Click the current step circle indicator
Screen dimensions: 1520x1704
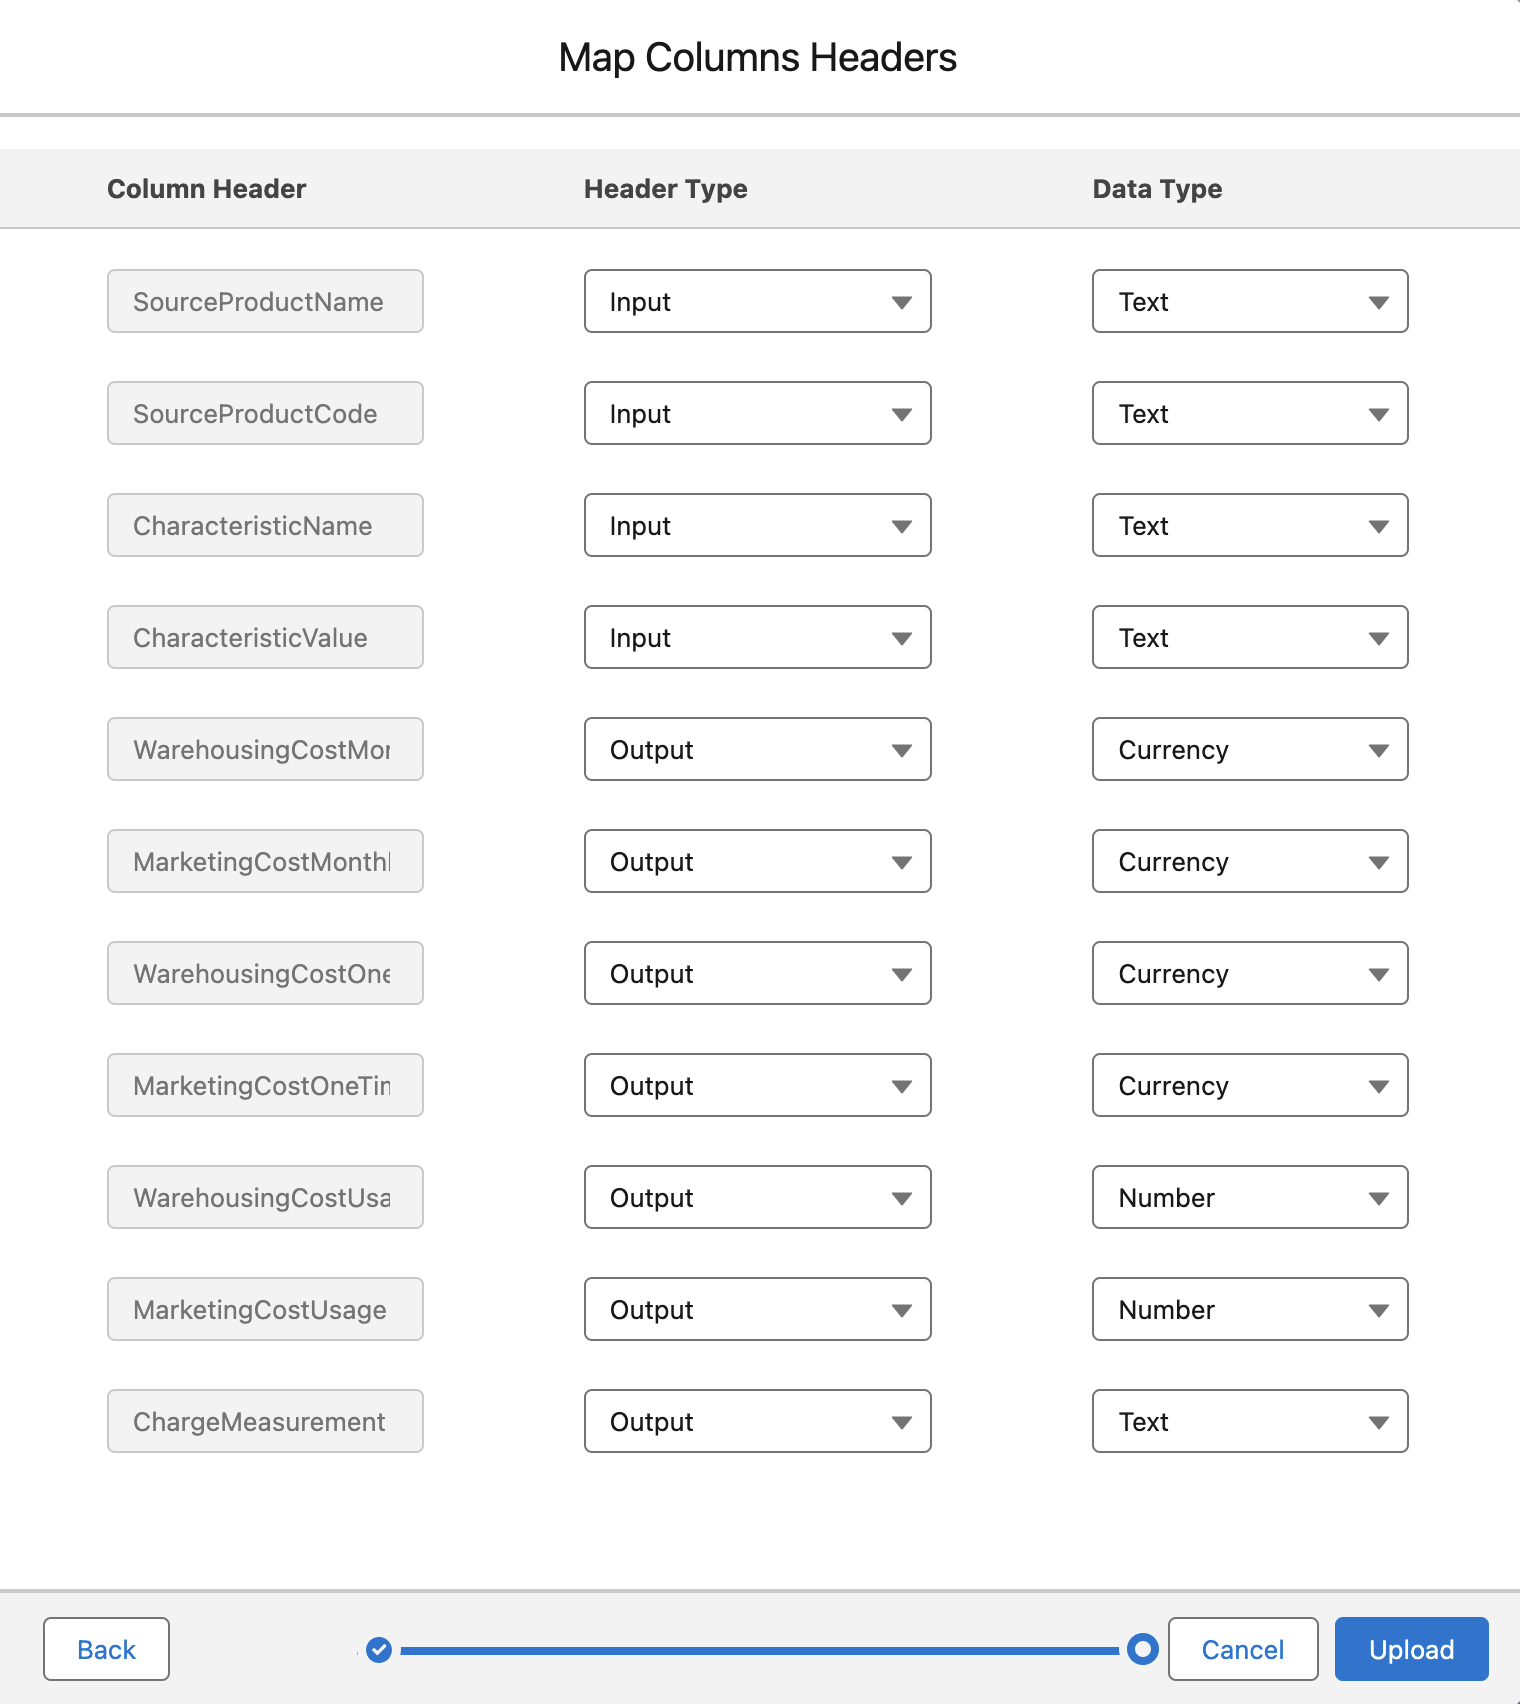point(1142,1649)
